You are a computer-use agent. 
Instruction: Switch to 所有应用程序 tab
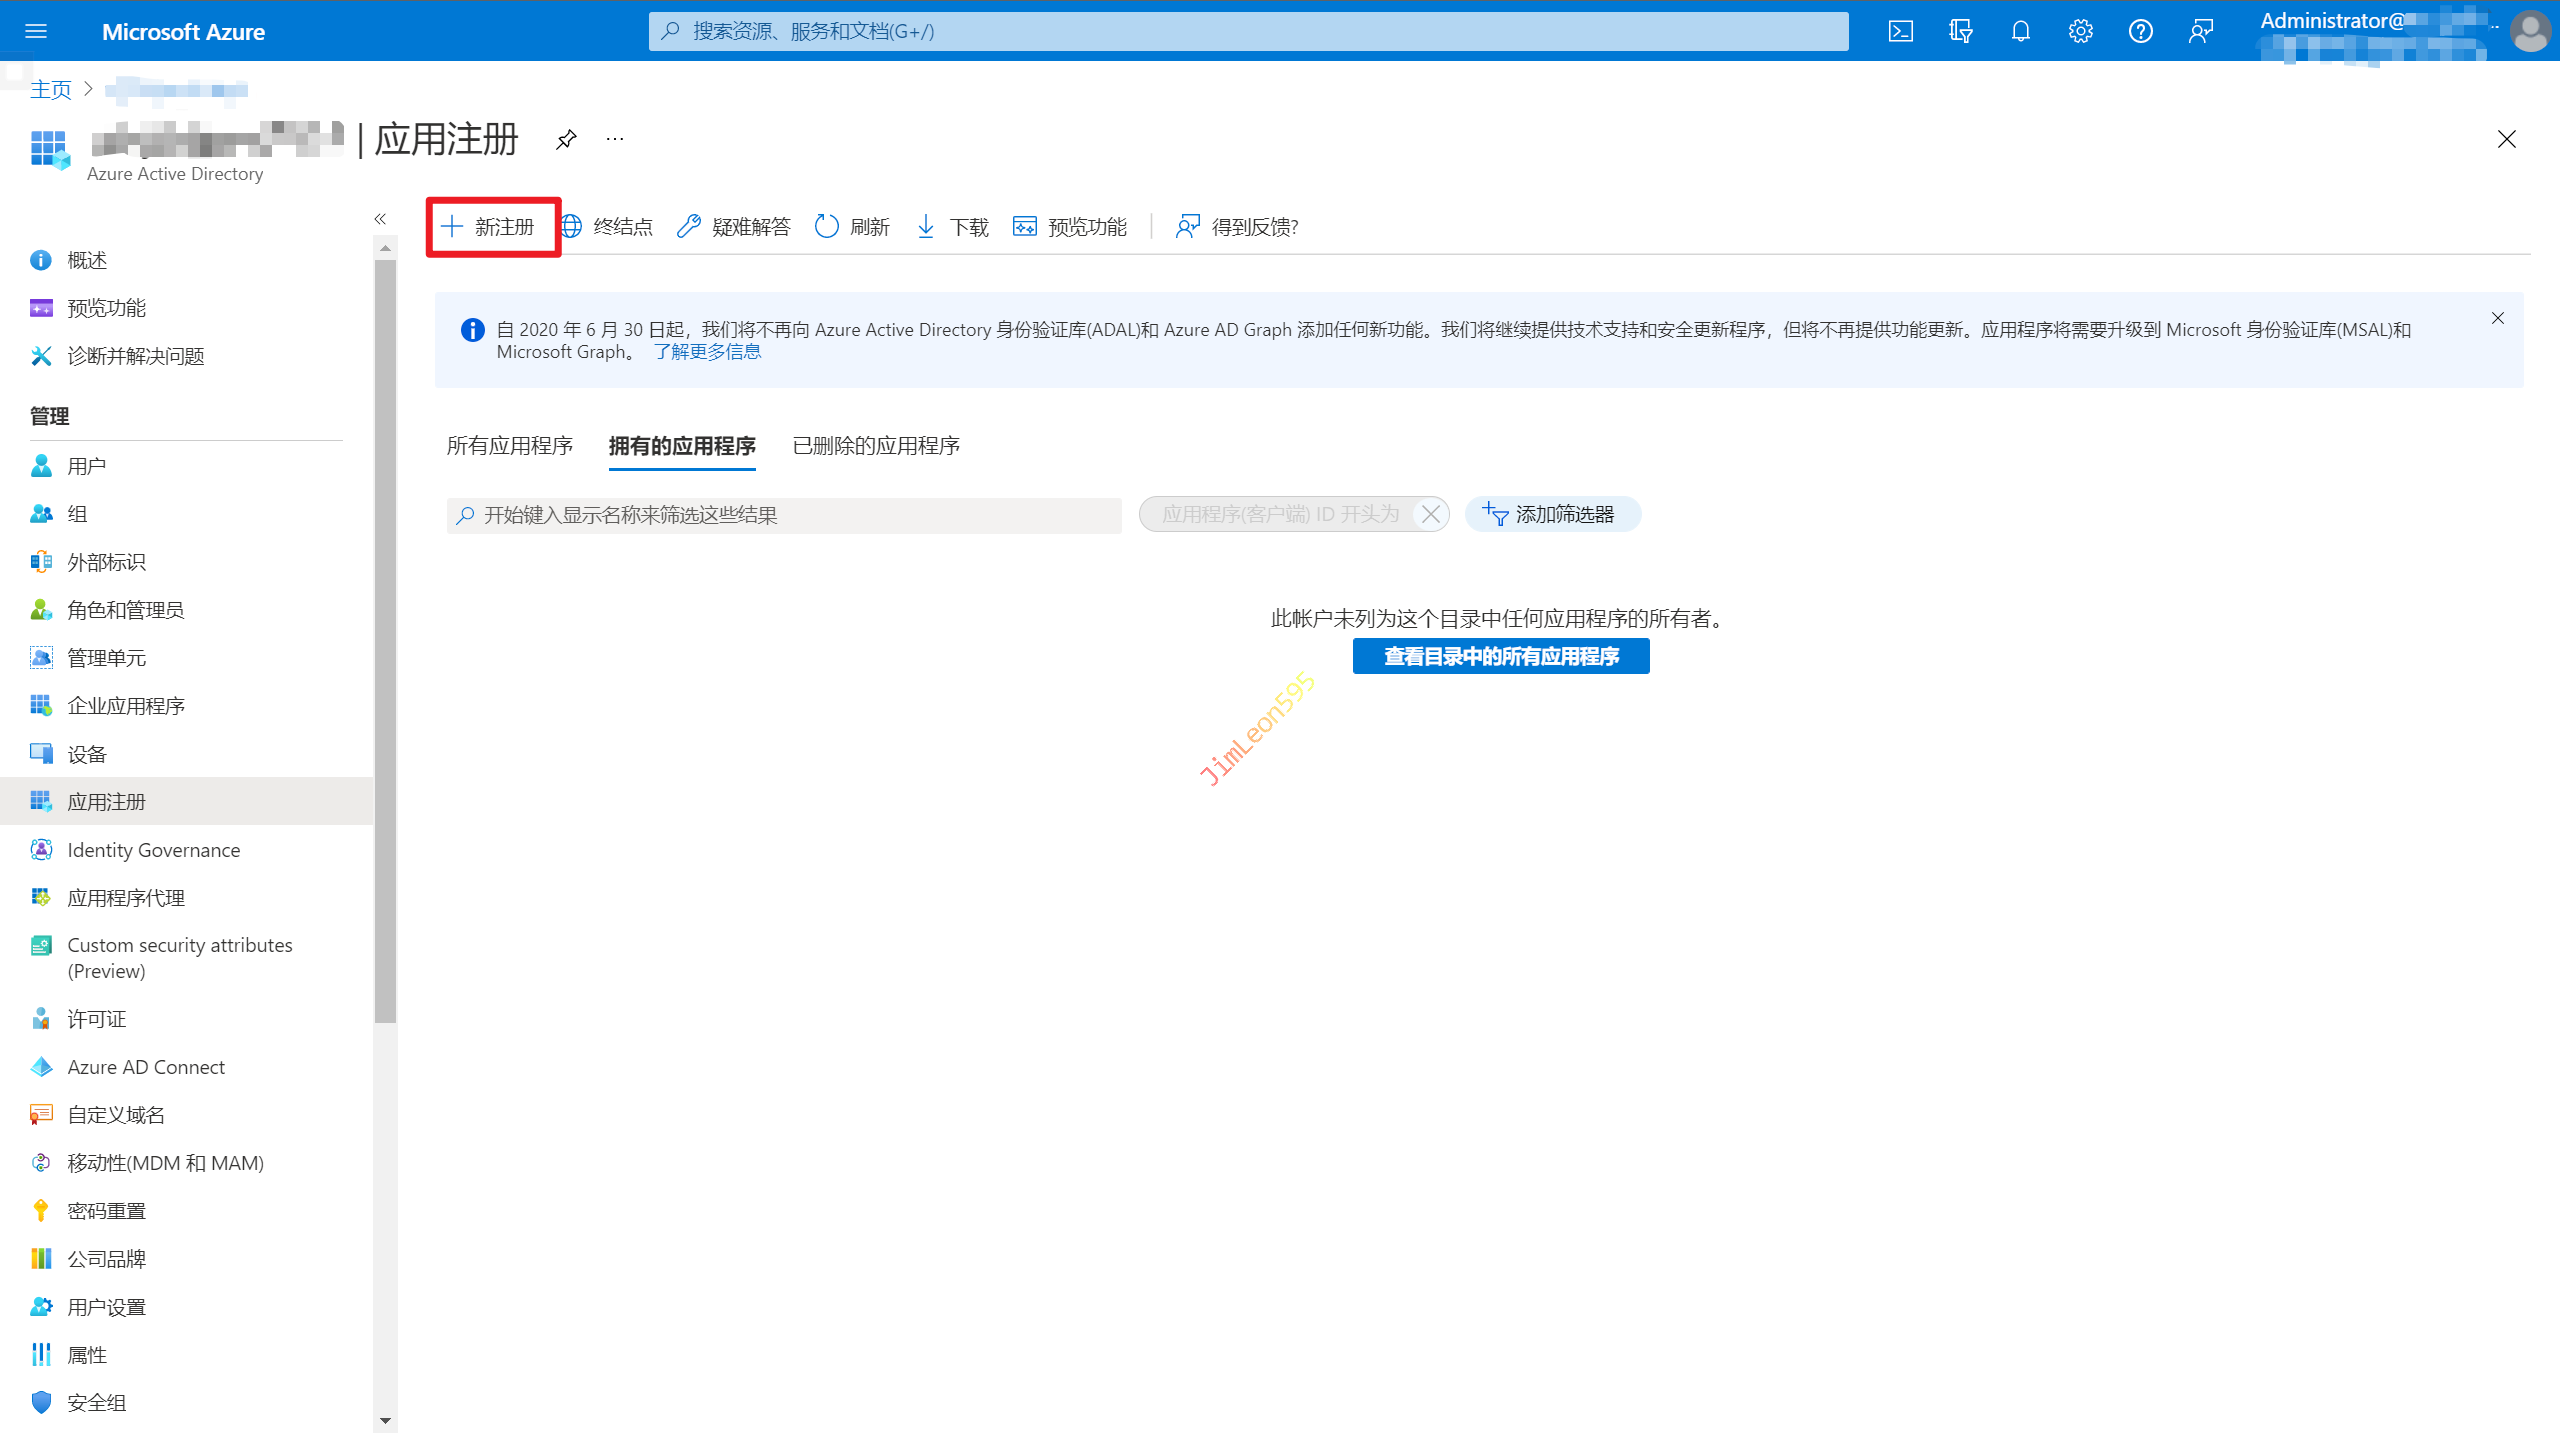click(x=509, y=446)
